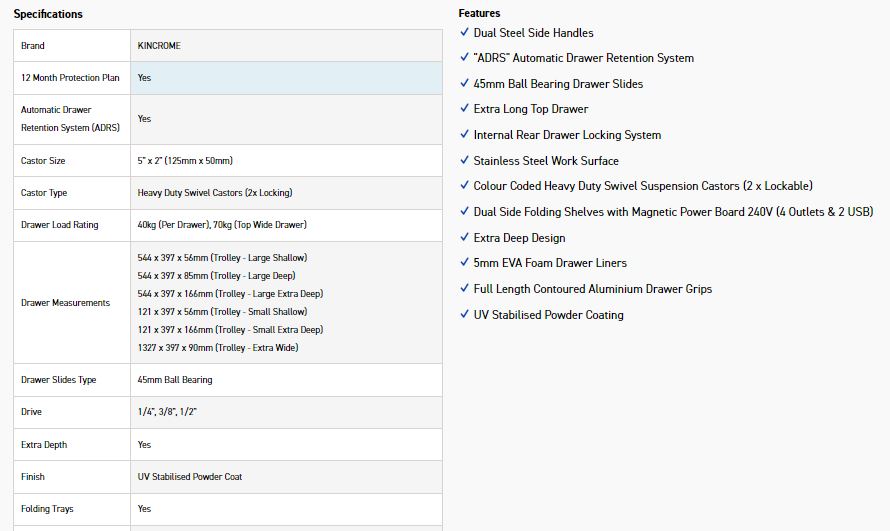Click the Drawer Load Rating label
890x531 pixels.
60,225
